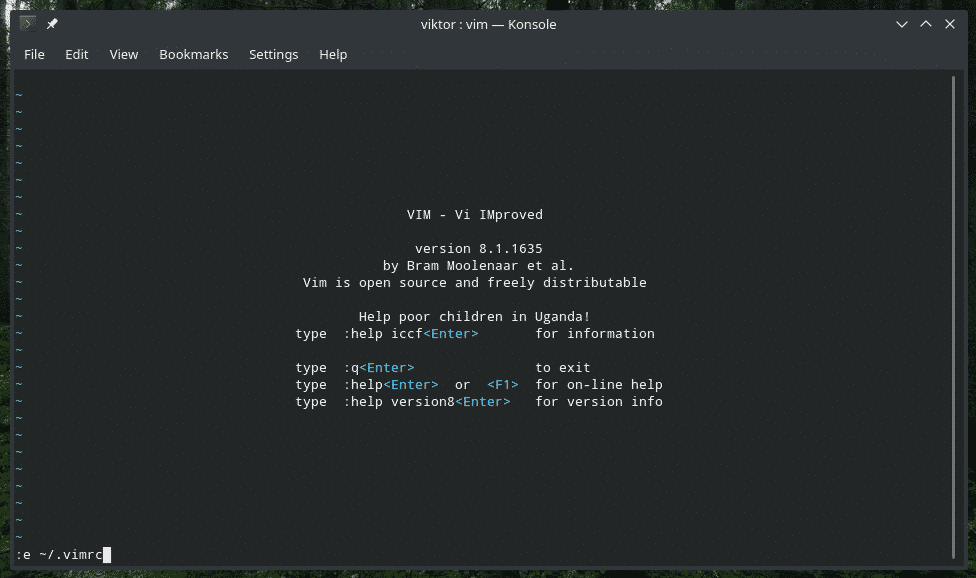Click the ':e ~/.vimrc' command line text
976x578 pixels.
(x=58, y=554)
